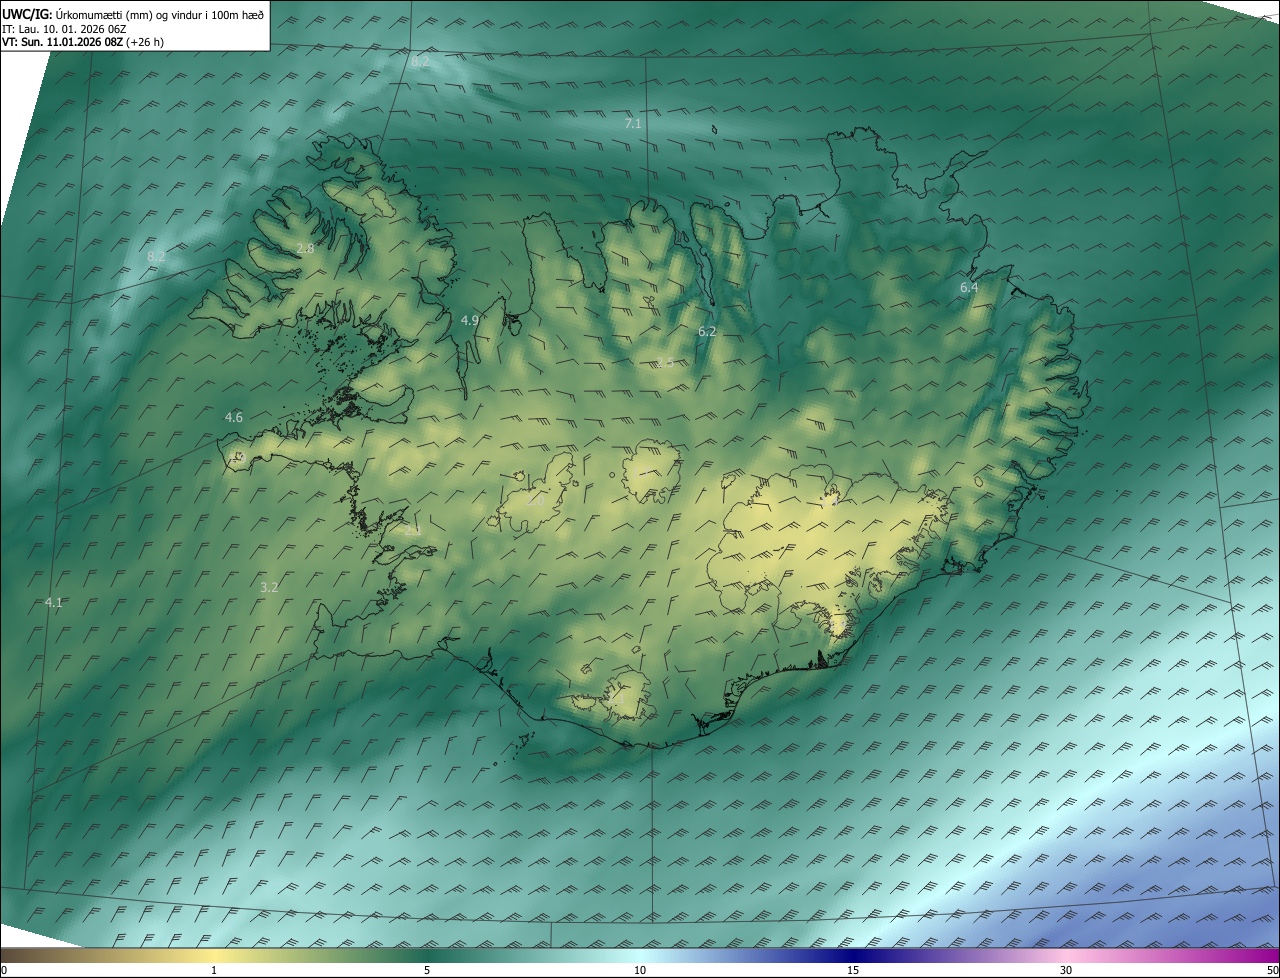Screen dimensions: 1280x978
Task: Select the 7.1 value off the north coast
Action: pyautogui.click(x=633, y=123)
